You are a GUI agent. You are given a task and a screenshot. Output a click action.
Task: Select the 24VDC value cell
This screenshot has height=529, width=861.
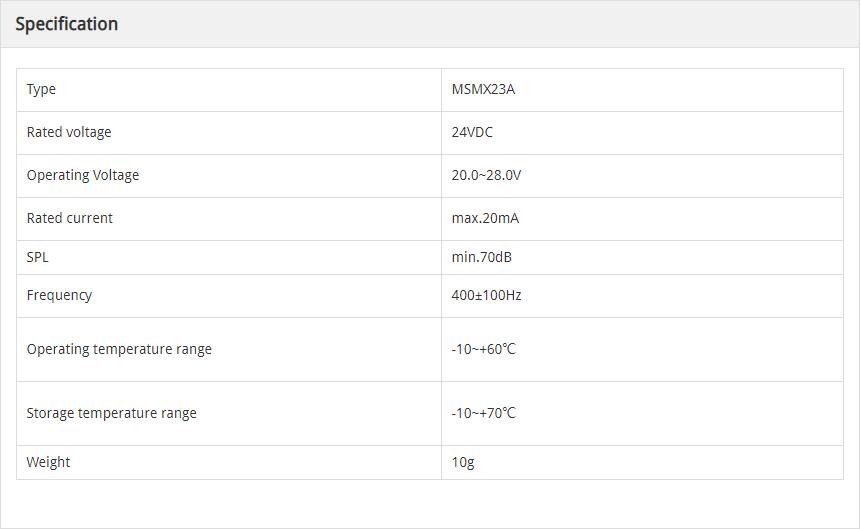coord(472,133)
